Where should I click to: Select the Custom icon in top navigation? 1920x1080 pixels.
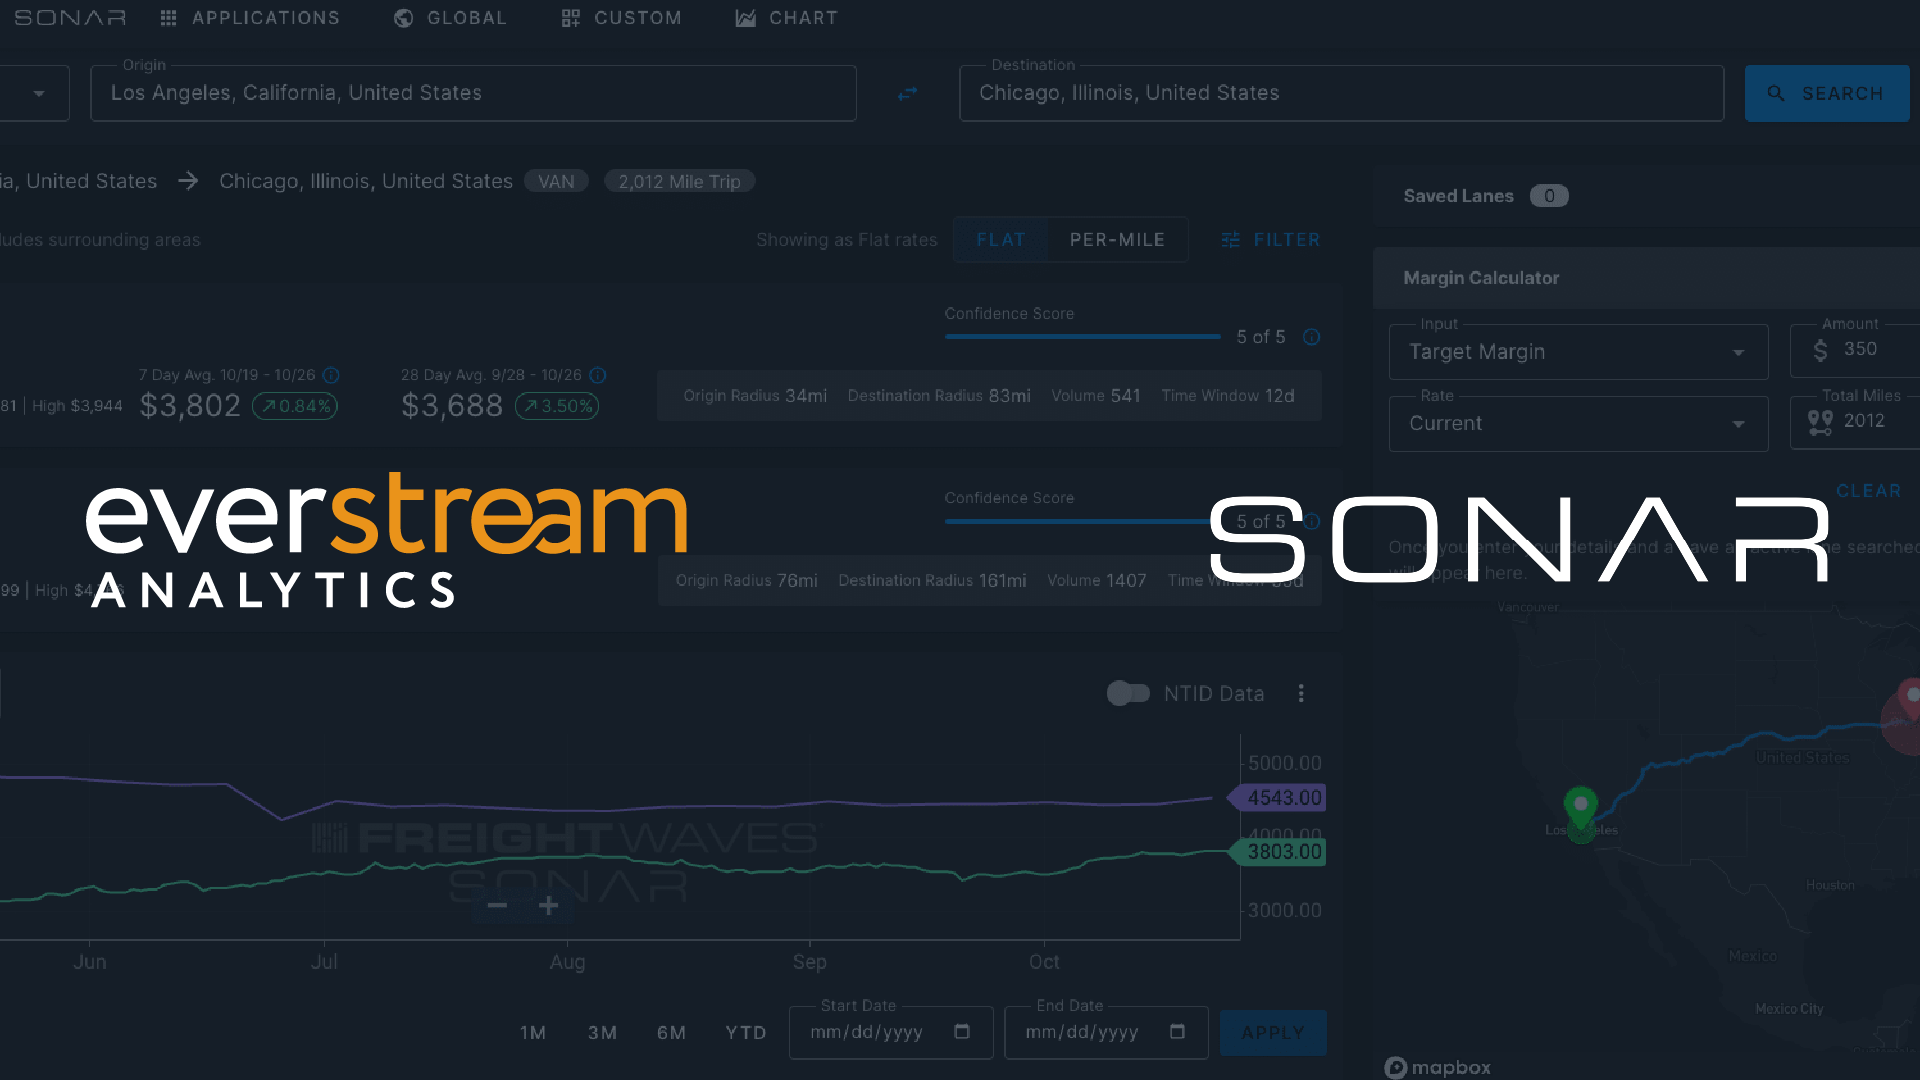pos(570,17)
